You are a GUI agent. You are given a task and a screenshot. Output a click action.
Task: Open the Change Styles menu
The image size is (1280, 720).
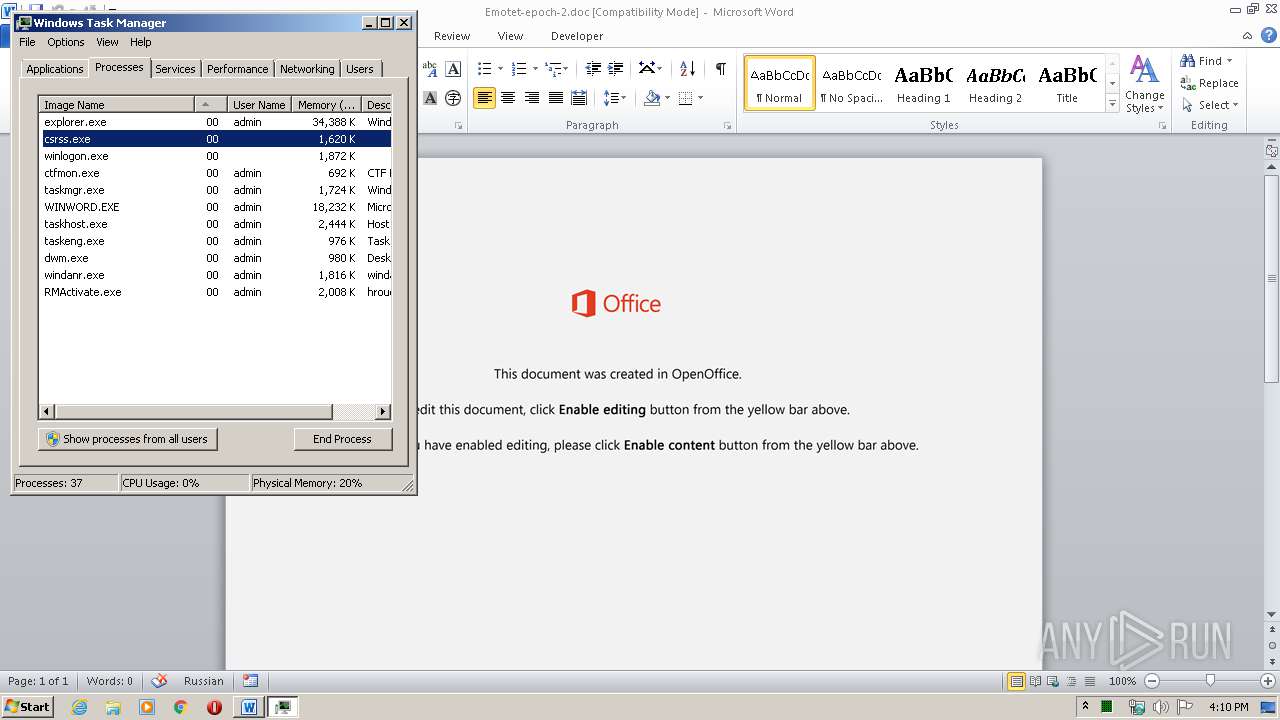point(1144,84)
